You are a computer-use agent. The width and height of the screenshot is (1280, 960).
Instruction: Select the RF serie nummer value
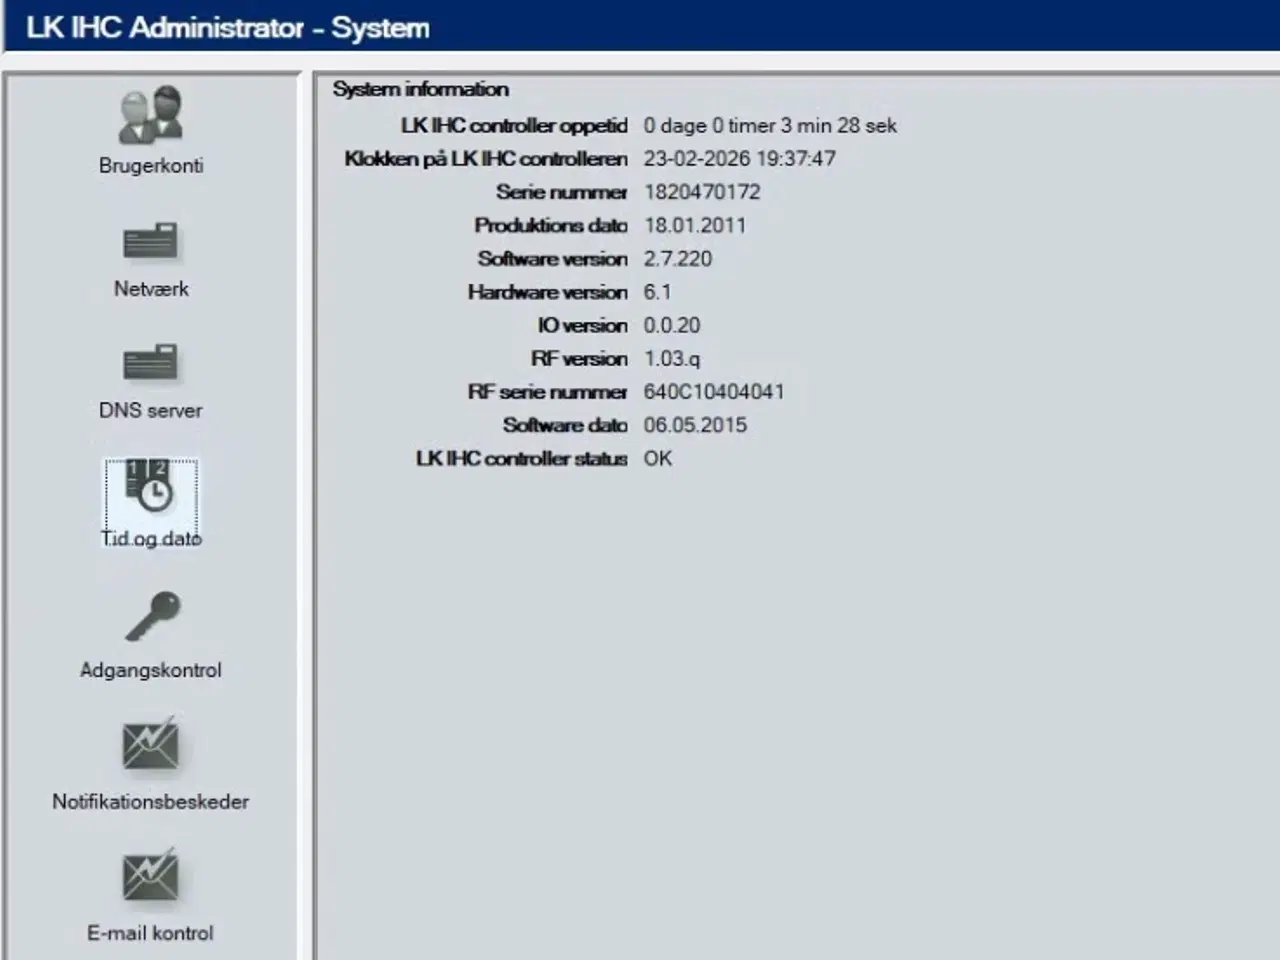pos(713,392)
